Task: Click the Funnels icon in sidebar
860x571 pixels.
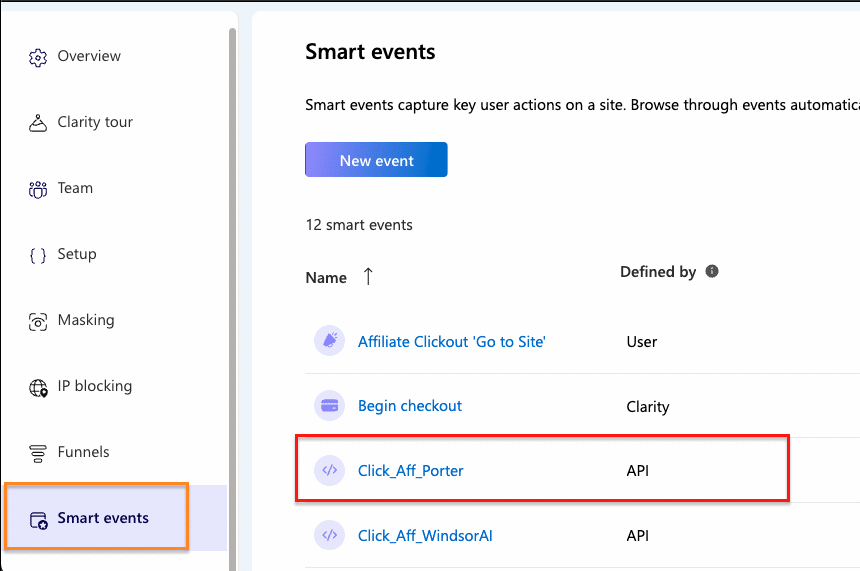Action: click(x=38, y=453)
